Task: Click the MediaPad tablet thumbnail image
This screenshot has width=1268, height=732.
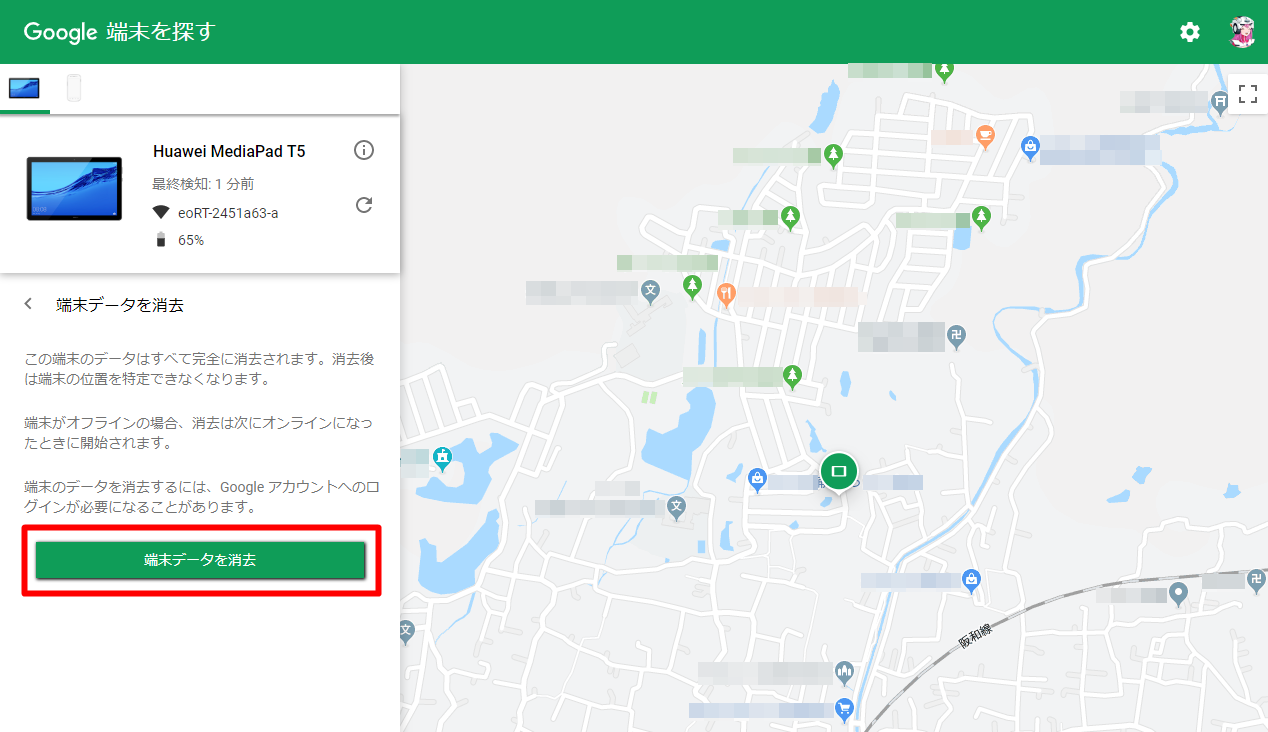Action: (x=74, y=188)
